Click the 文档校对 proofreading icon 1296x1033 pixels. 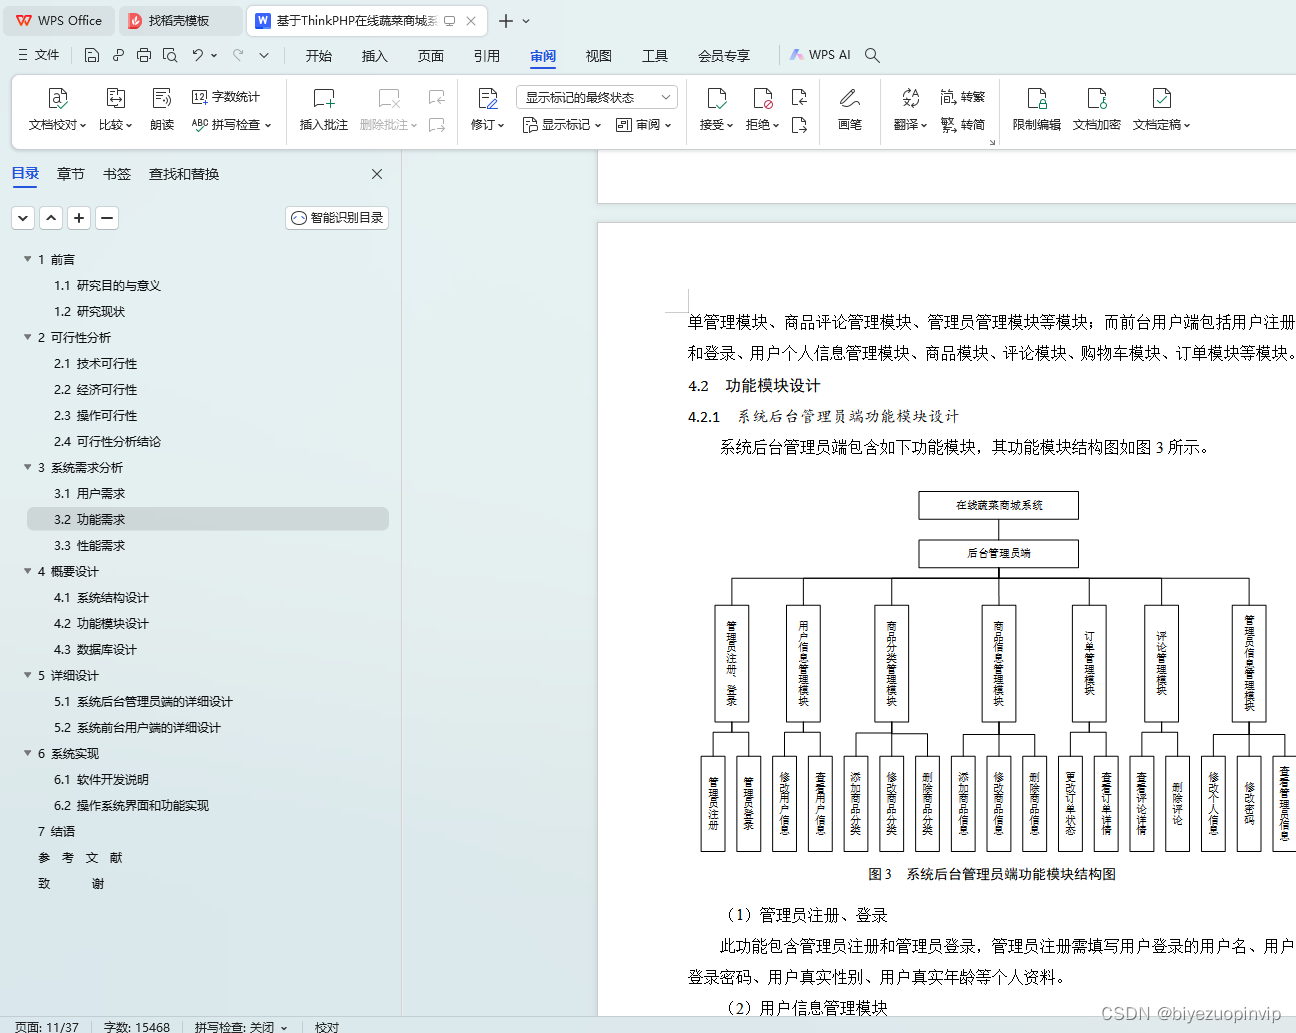[57, 98]
